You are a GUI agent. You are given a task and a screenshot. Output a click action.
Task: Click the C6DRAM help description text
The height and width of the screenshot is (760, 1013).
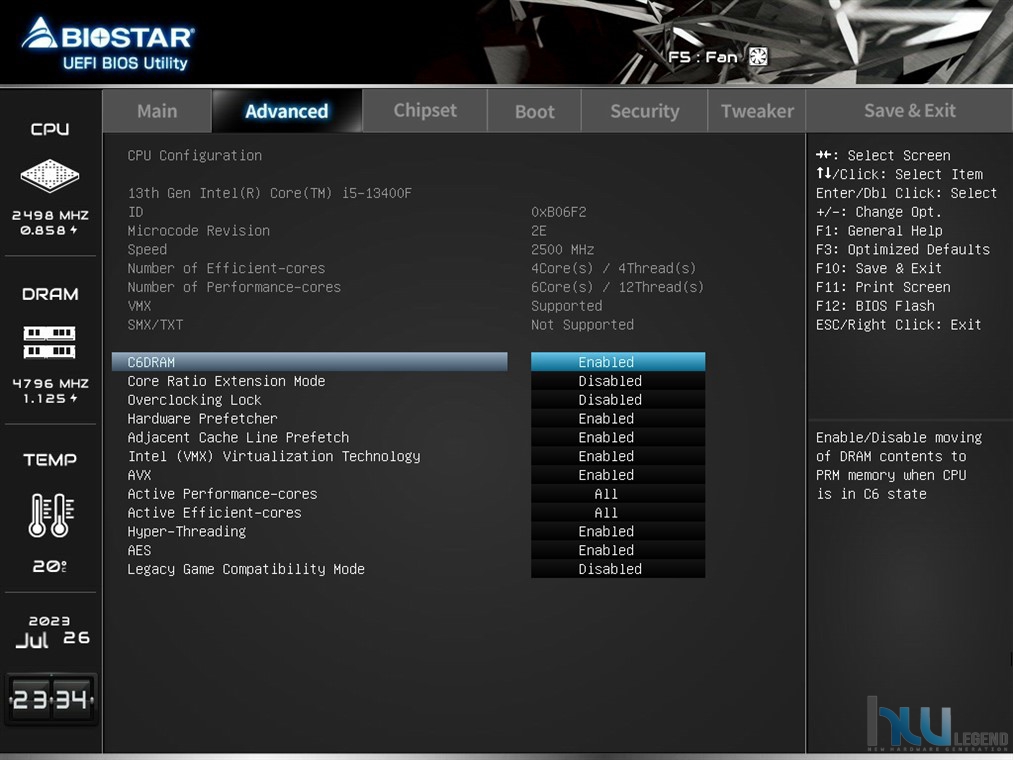[x=899, y=465]
